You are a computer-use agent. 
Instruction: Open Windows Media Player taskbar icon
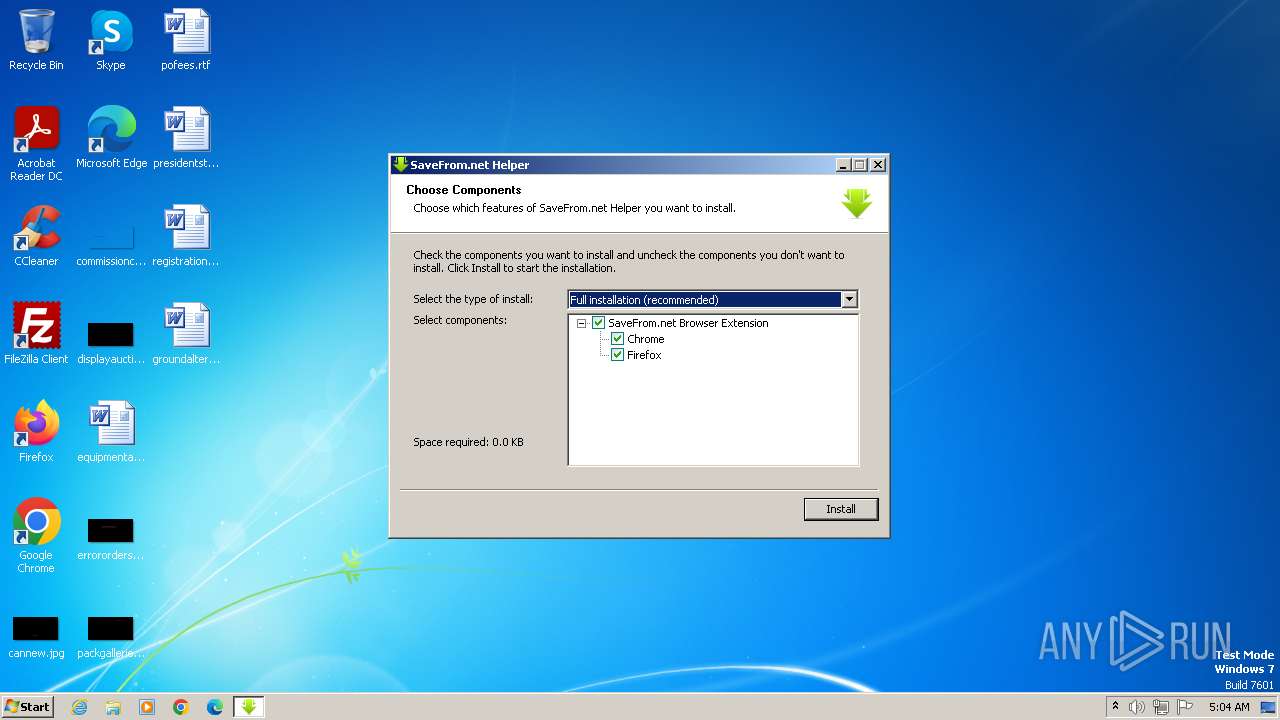147,707
